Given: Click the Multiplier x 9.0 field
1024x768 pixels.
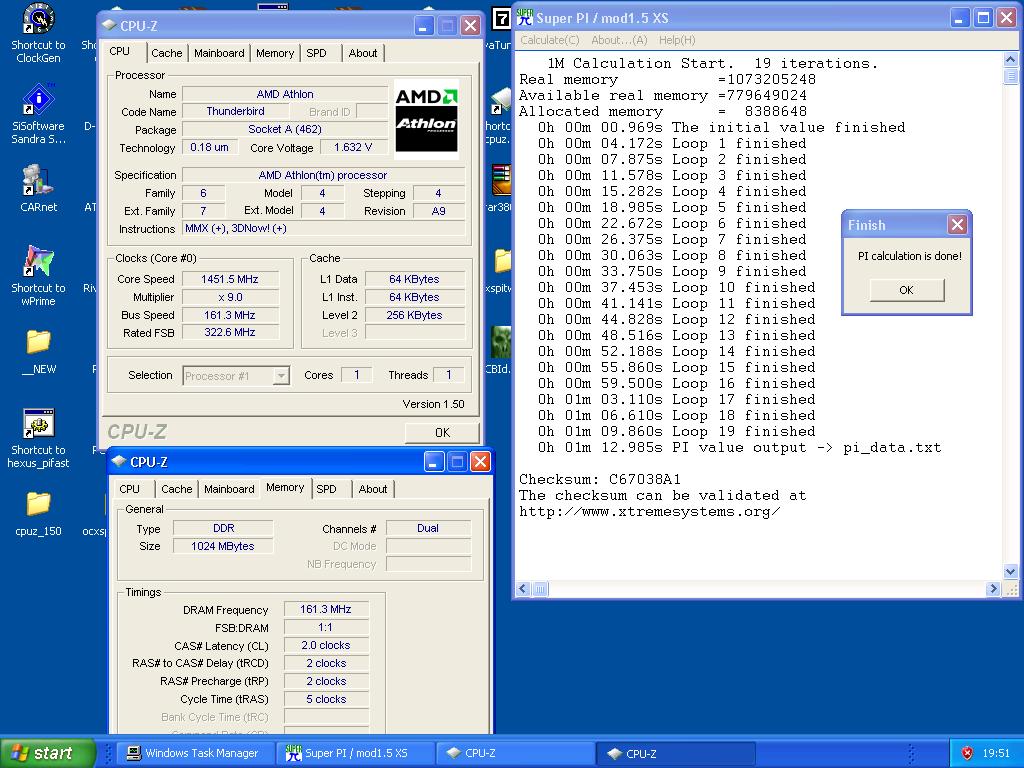Looking at the screenshot, I should pyautogui.click(x=230, y=297).
